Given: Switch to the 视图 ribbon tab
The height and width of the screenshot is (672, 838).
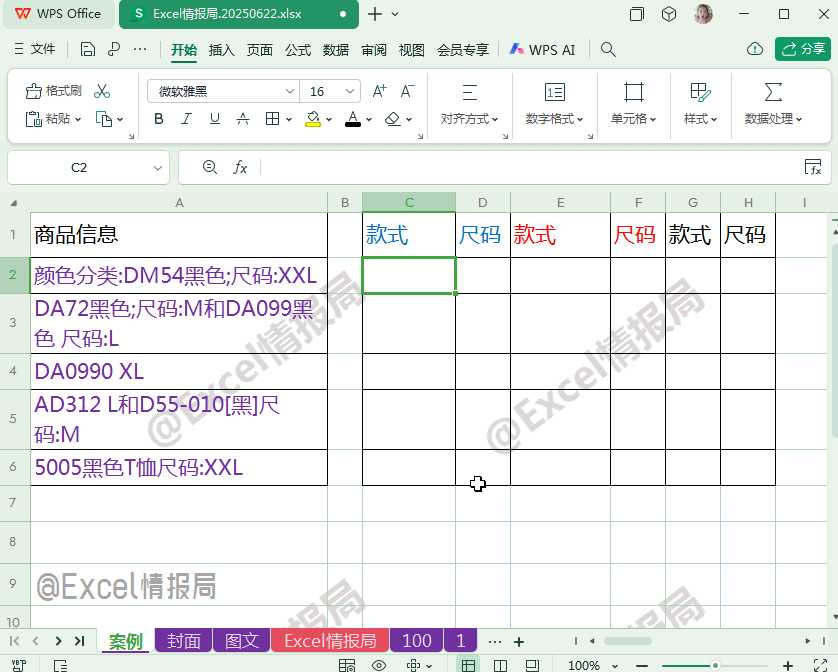Looking at the screenshot, I should 412,50.
